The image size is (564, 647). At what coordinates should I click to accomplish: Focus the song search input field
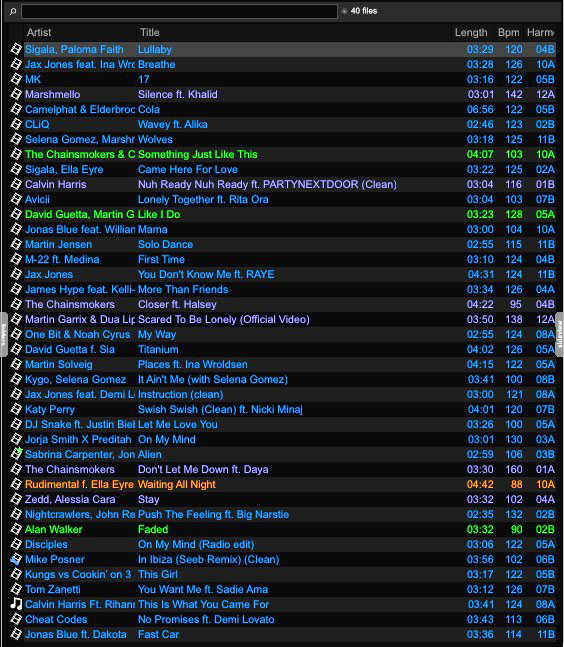(179, 11)
